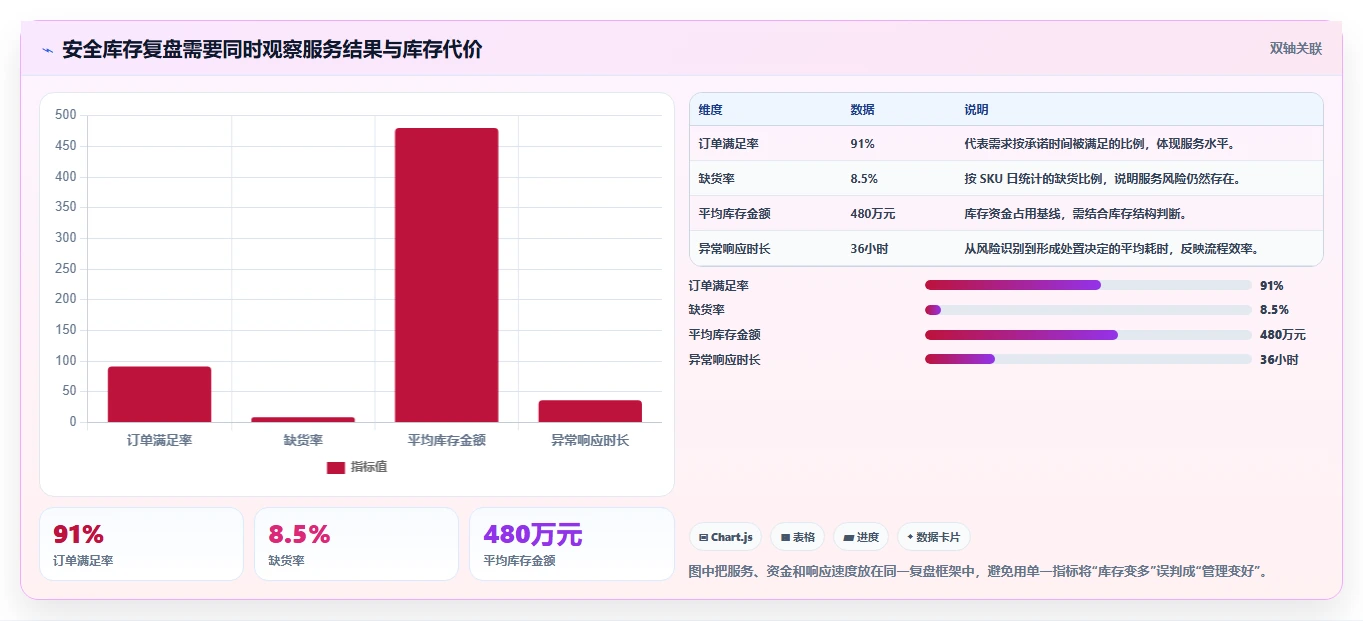Click the 维度 table column header
The width and height of the screenshot is (1363, 621).
711,109
